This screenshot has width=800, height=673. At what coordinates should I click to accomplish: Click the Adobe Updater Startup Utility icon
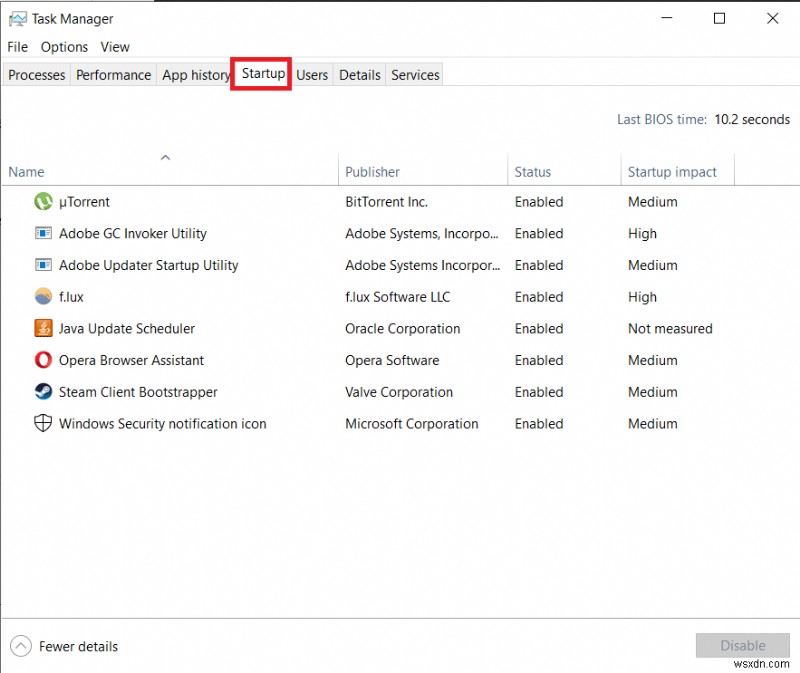point(42,265)
